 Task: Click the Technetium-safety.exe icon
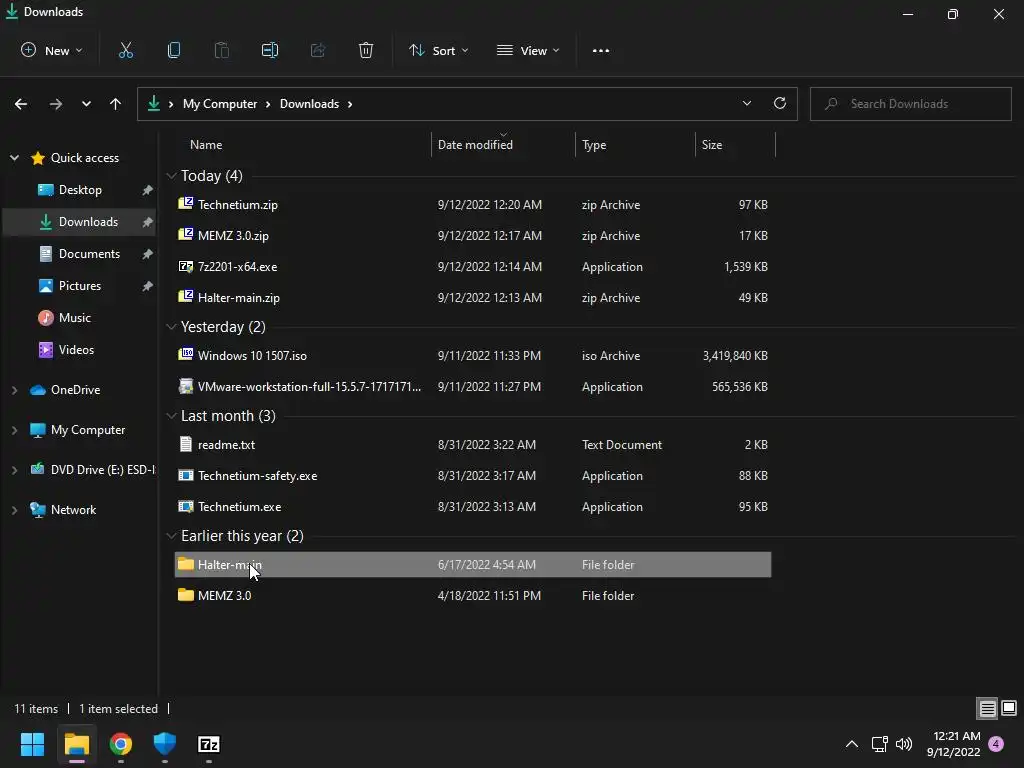[185, 475]
